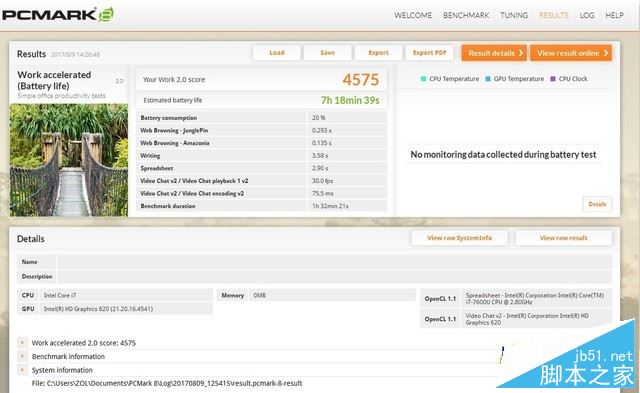Click No monitoring data collected message
The width and height of the screenshot is (640, 393).
point(503,155)
